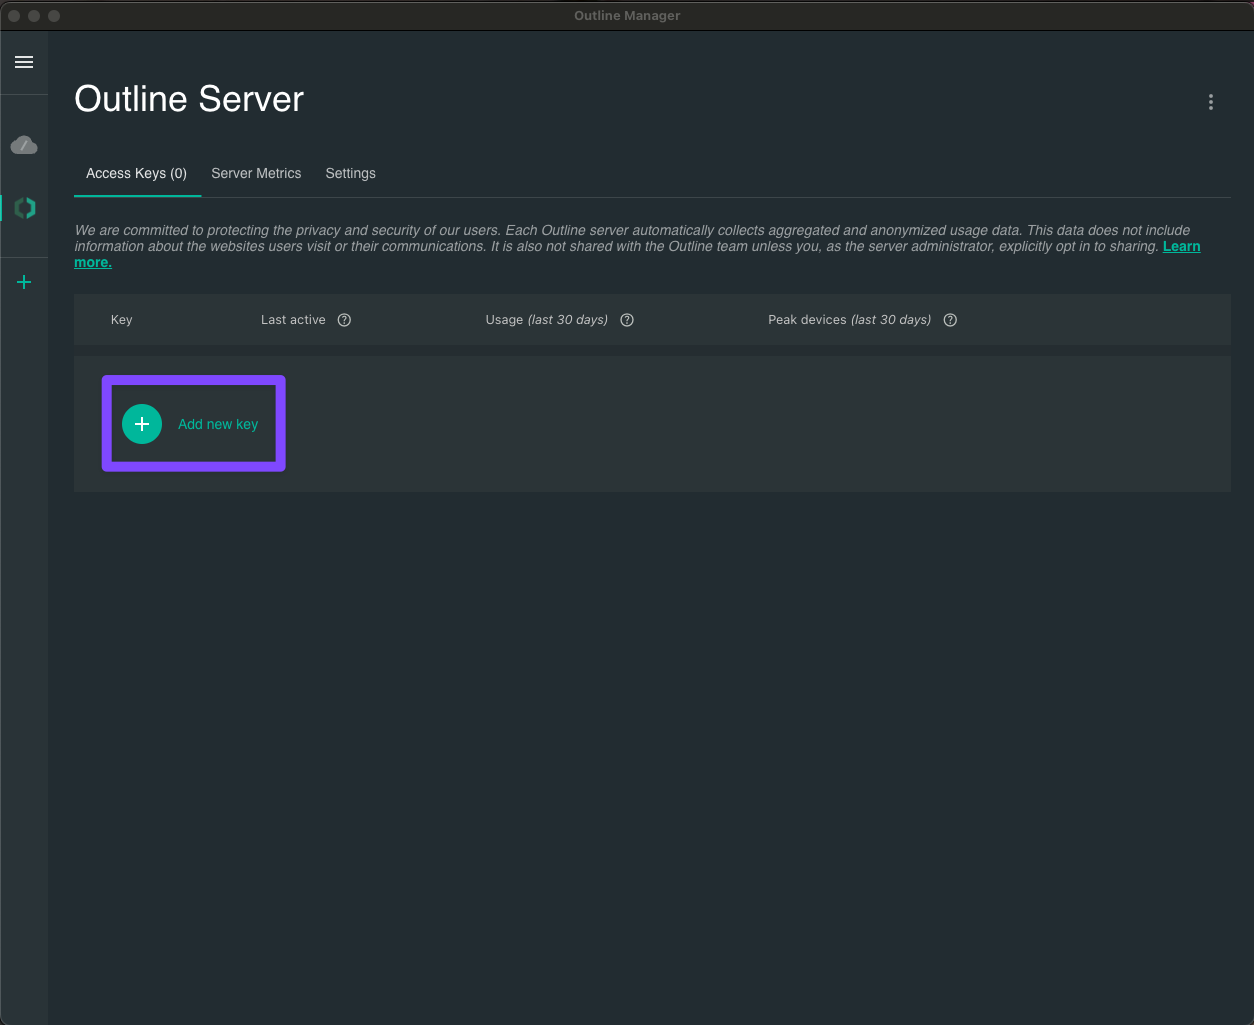Click the Usage (last 30 days) header
This screenshot has width=1254, height=1025.
547,320
